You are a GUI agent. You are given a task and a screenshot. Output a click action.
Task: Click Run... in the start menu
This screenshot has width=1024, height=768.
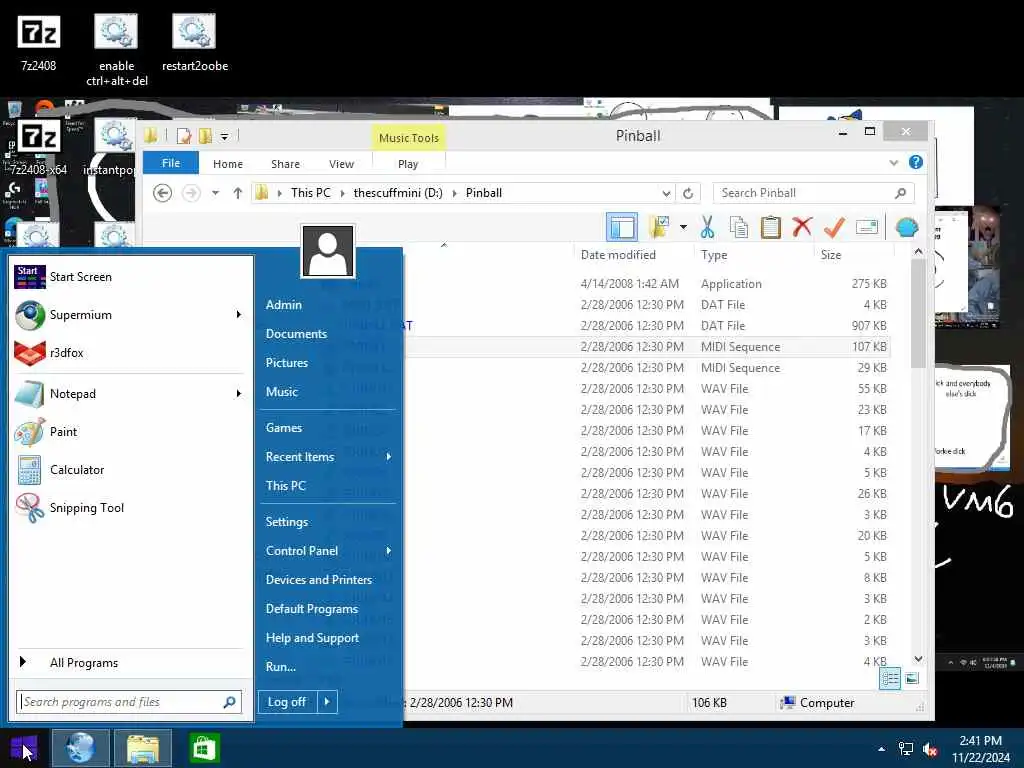click(x=281, y=667)
